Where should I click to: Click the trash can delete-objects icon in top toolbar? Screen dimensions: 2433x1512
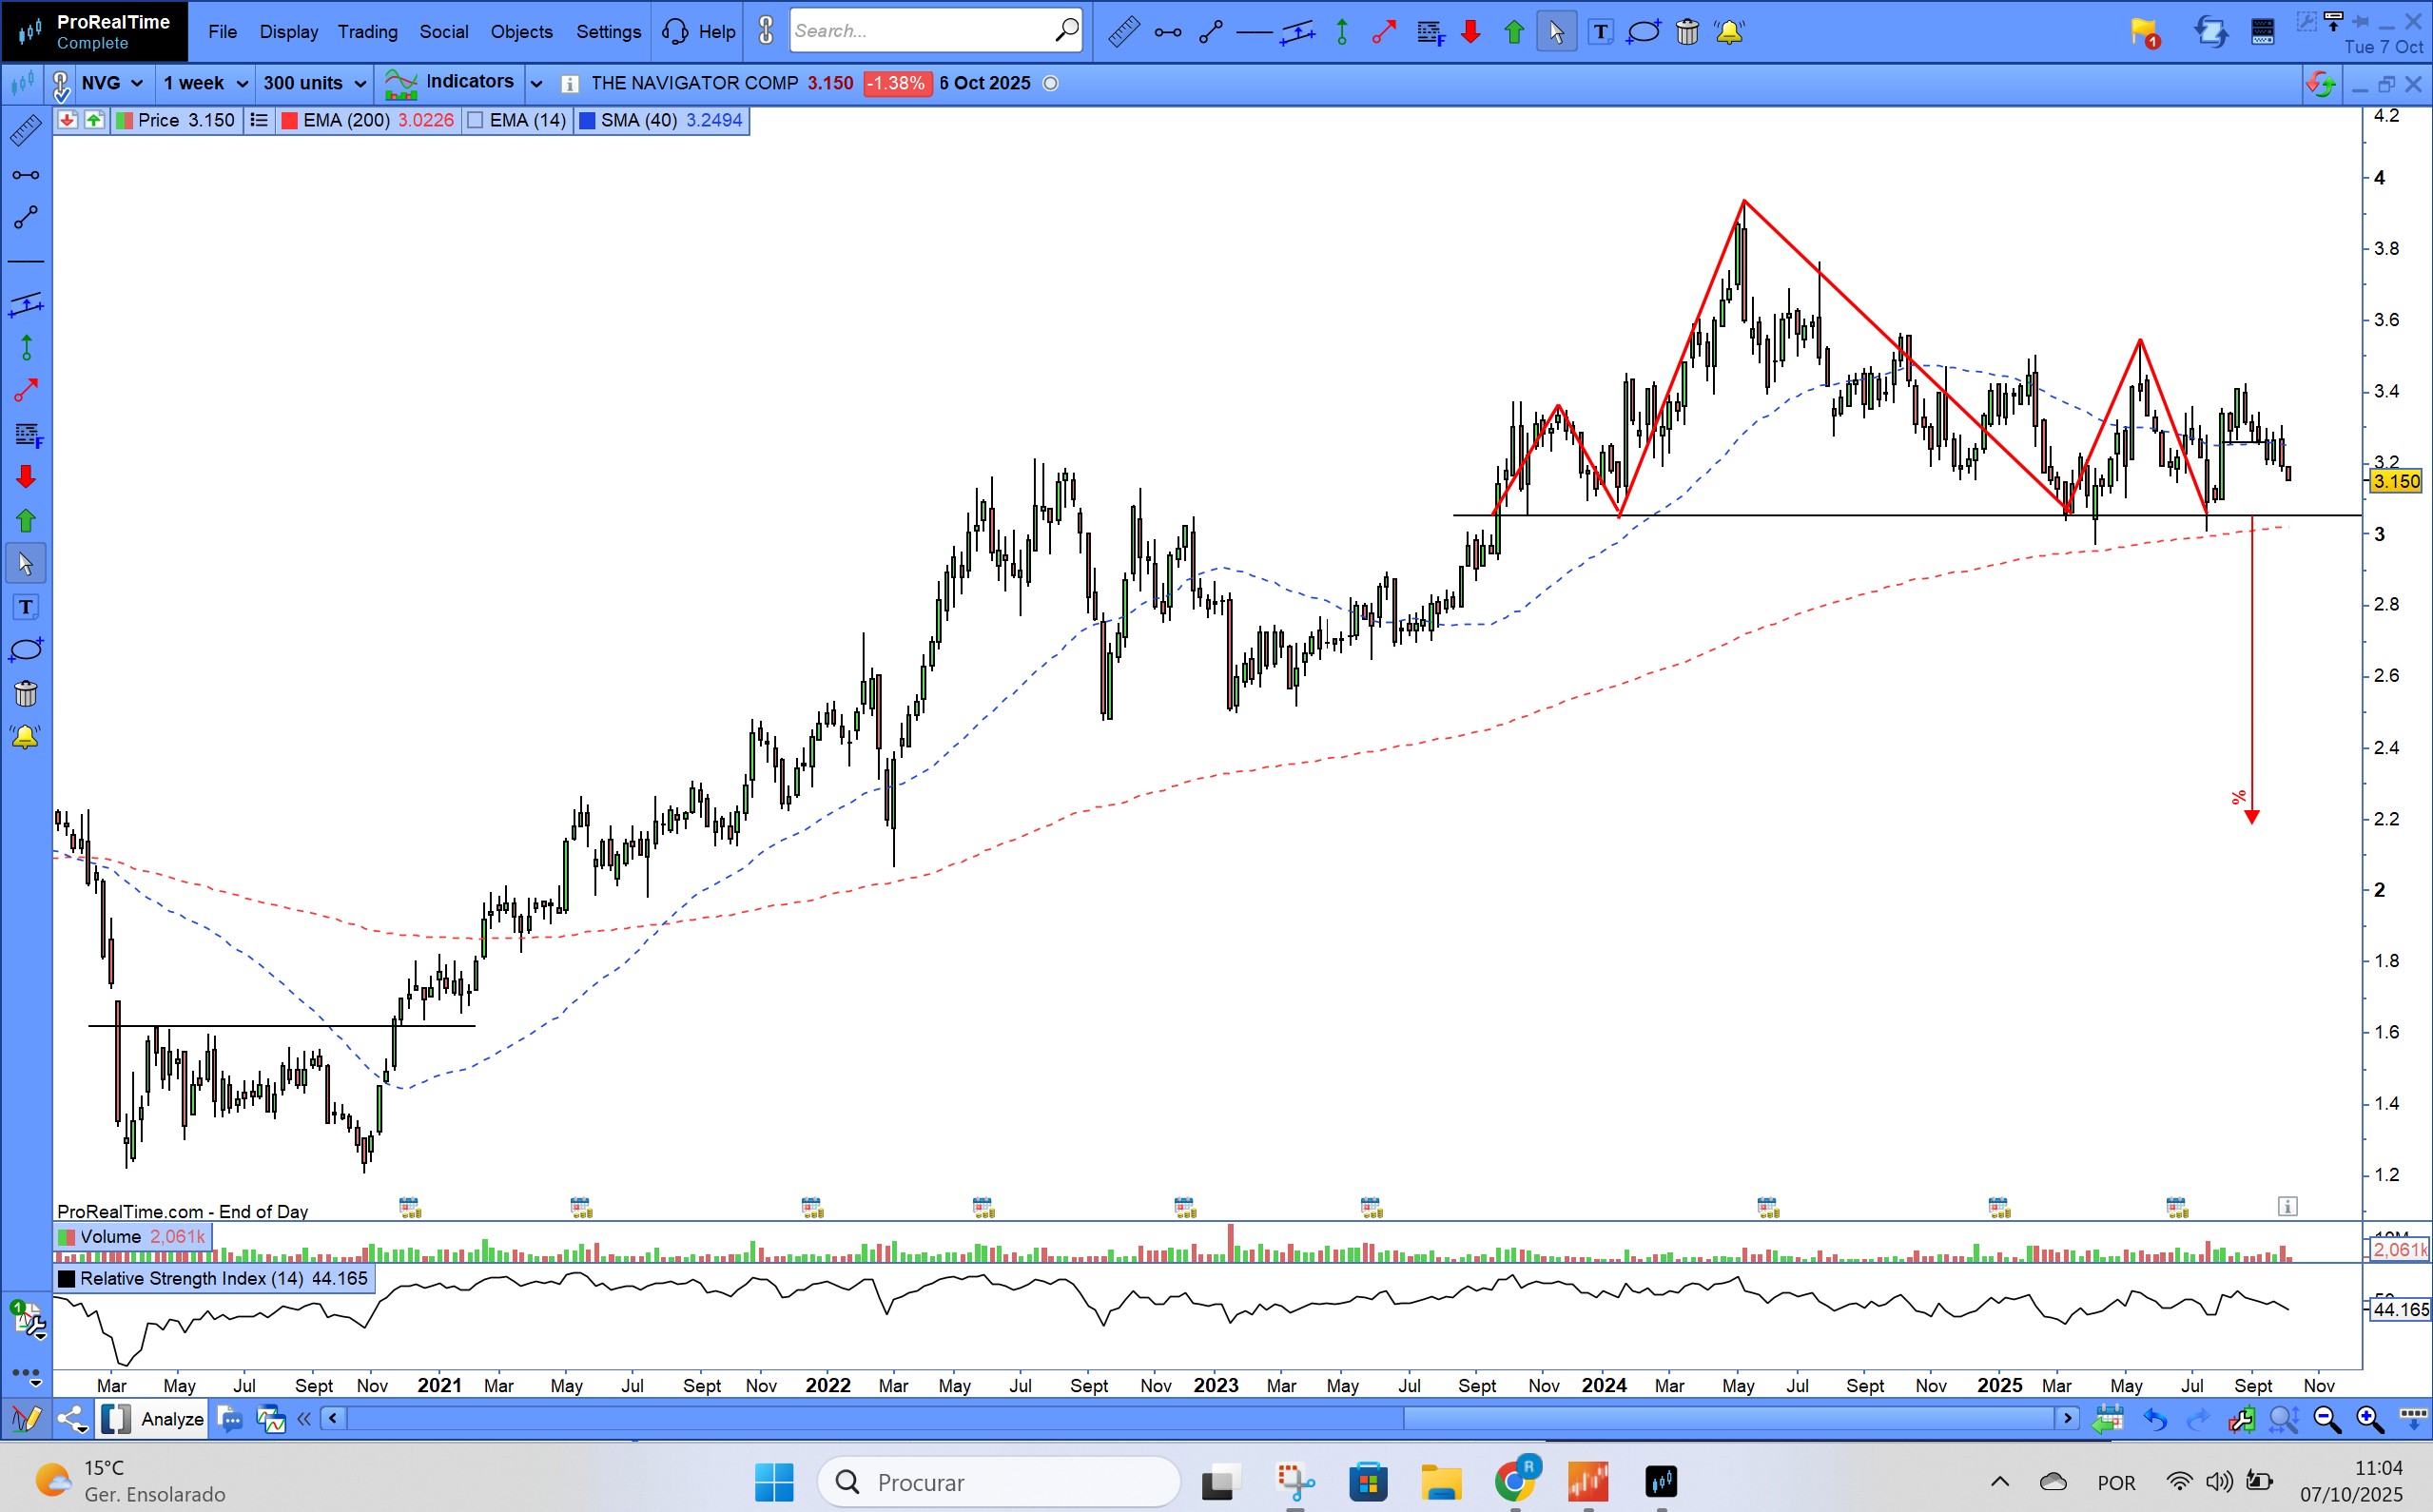1687,32
